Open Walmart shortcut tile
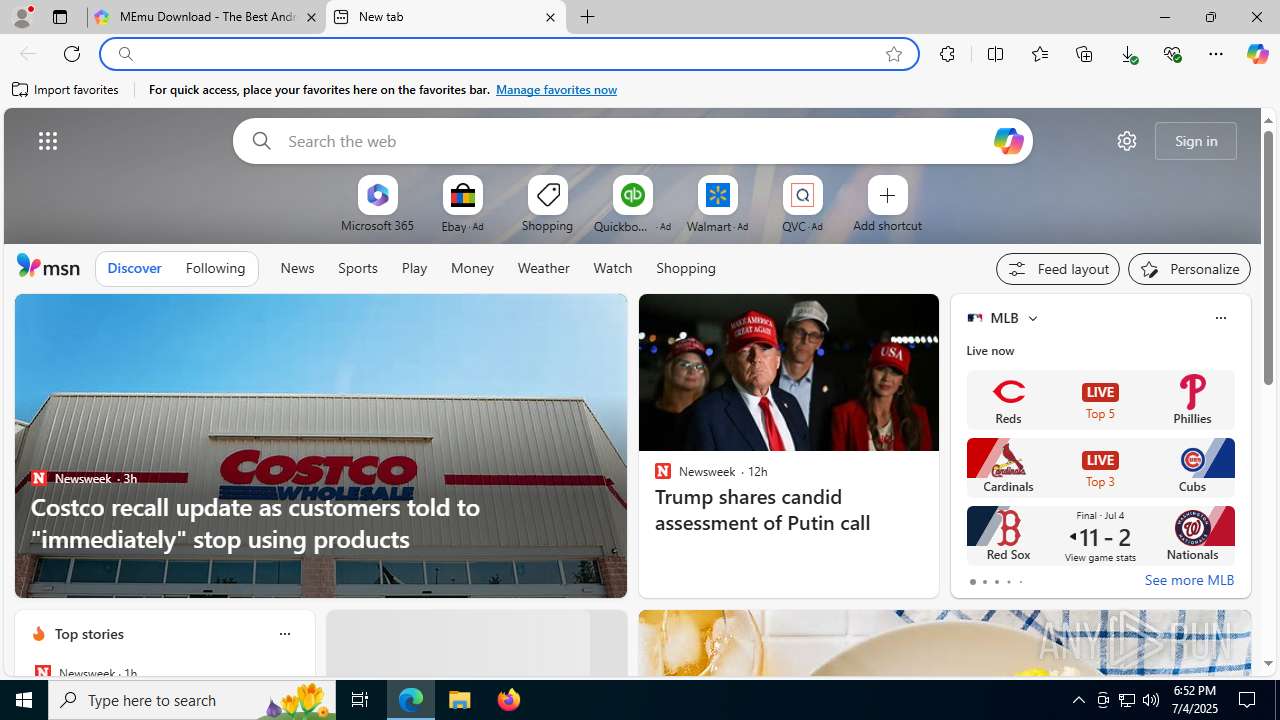 [x=717, y=205]
